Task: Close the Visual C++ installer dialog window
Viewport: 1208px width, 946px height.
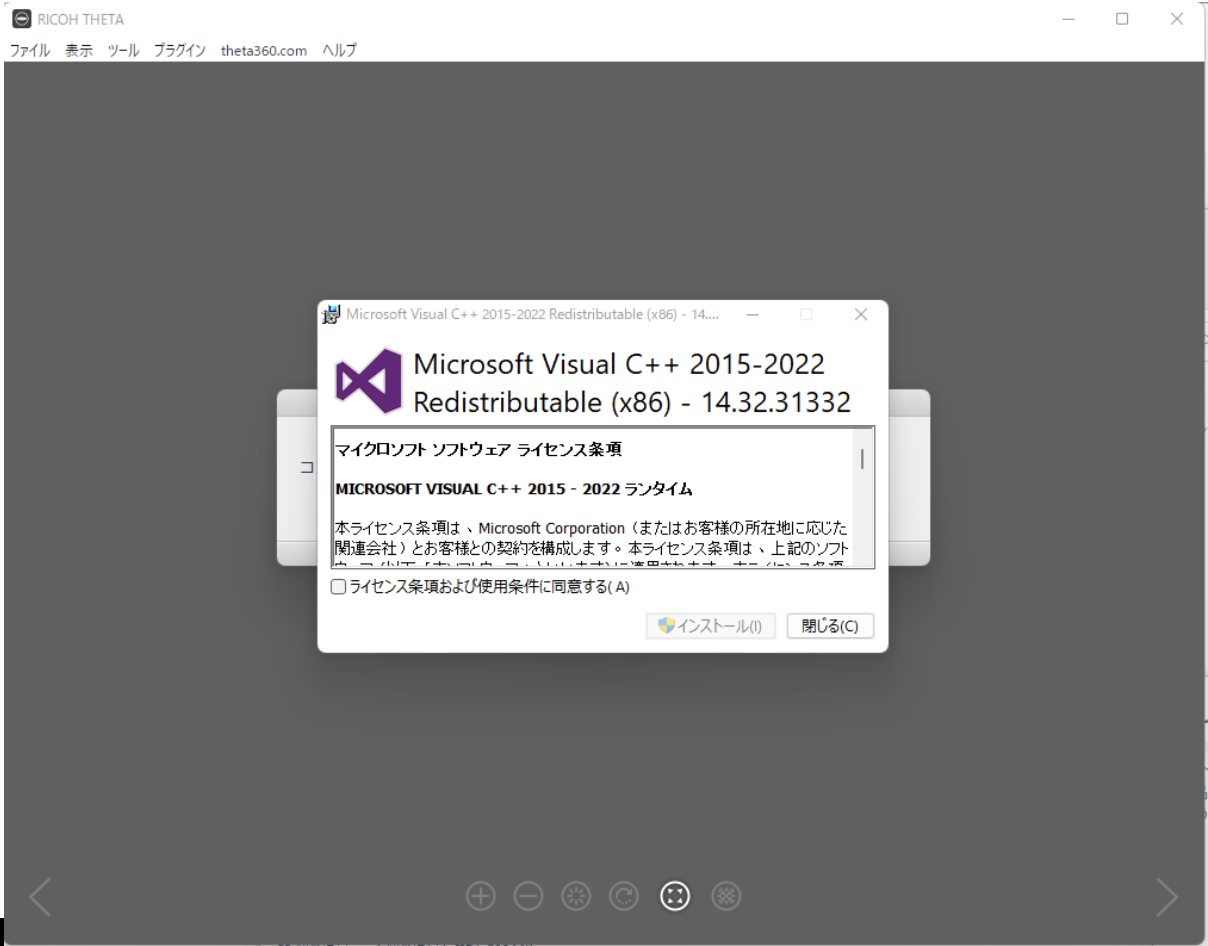Action: (x=861, y=314)
